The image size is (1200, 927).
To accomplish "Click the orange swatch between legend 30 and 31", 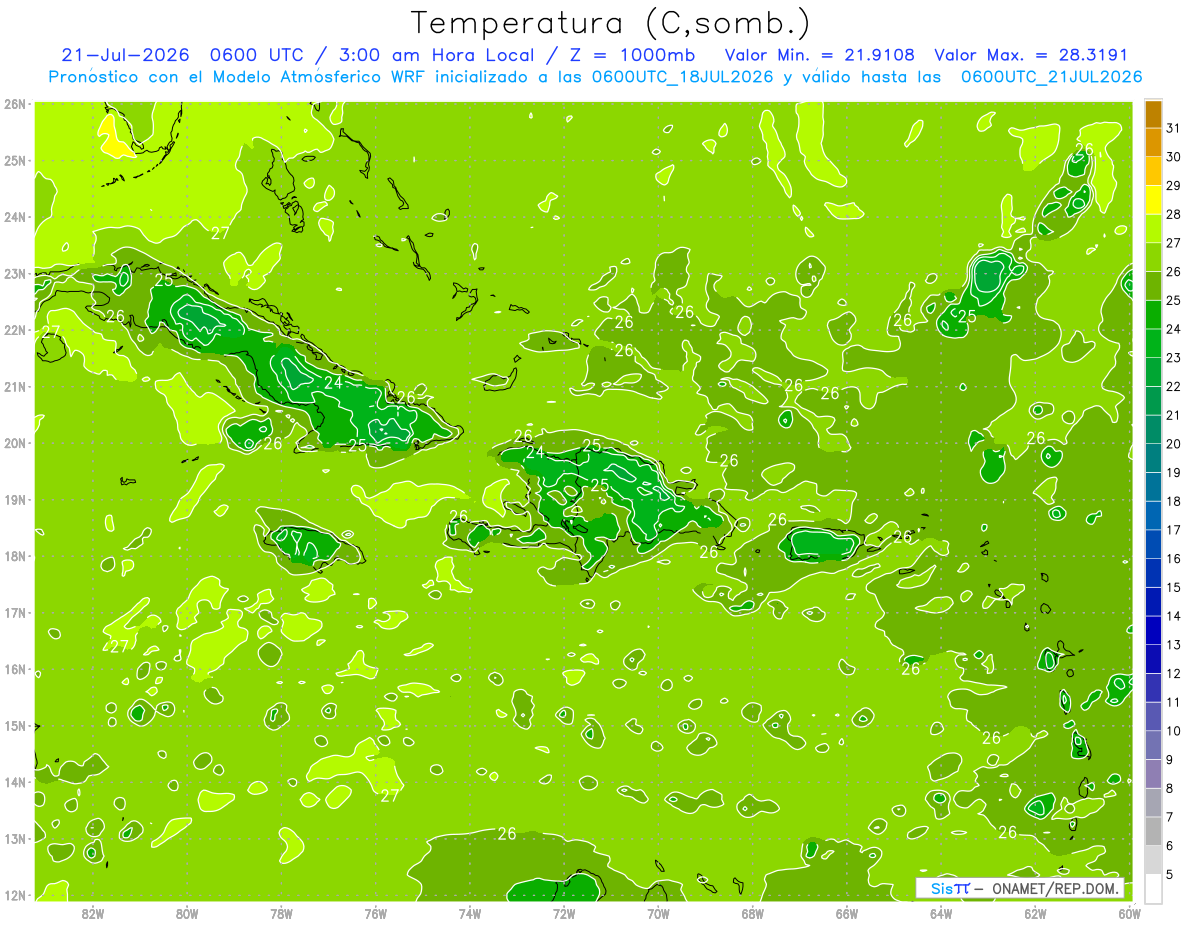I will point(1153,142).
